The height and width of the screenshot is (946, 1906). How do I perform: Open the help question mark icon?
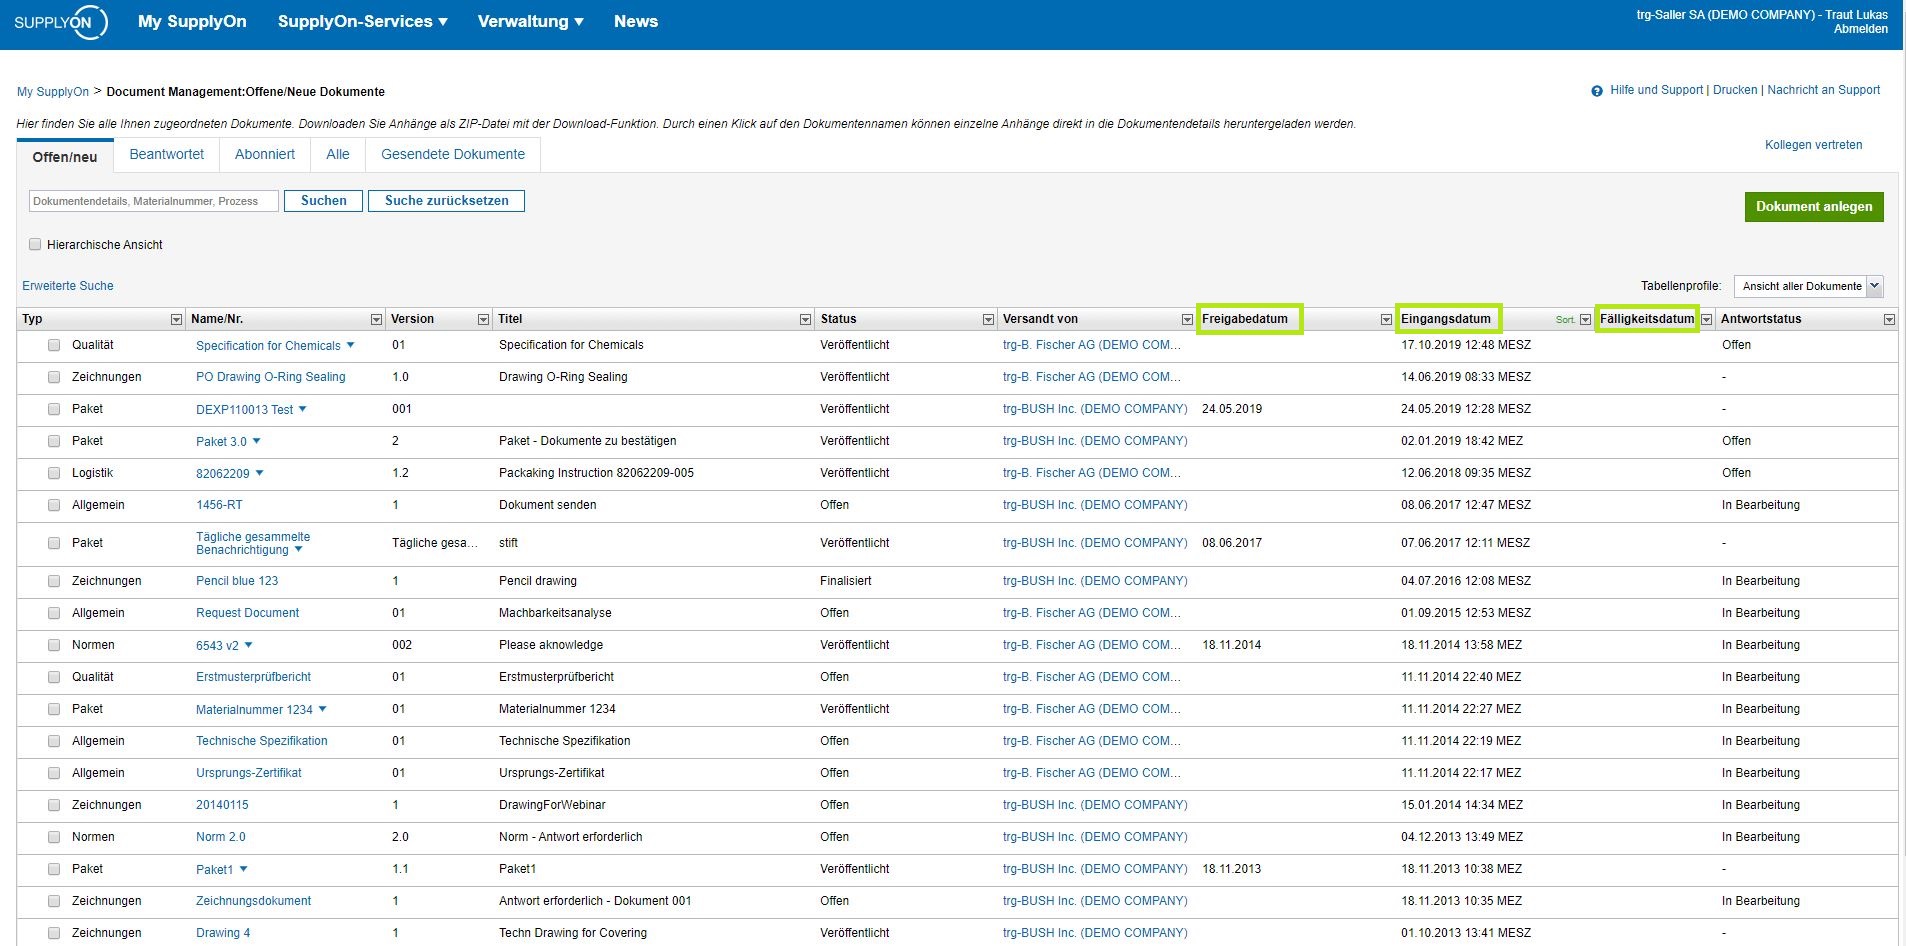pyautogui.click(x=1597, y=91)
